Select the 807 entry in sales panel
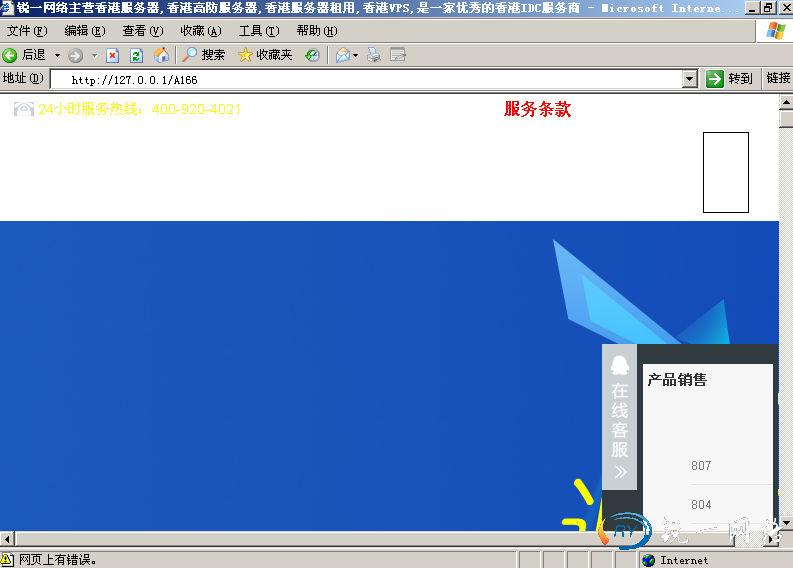793x568 pixels. (x=701, y=465)
